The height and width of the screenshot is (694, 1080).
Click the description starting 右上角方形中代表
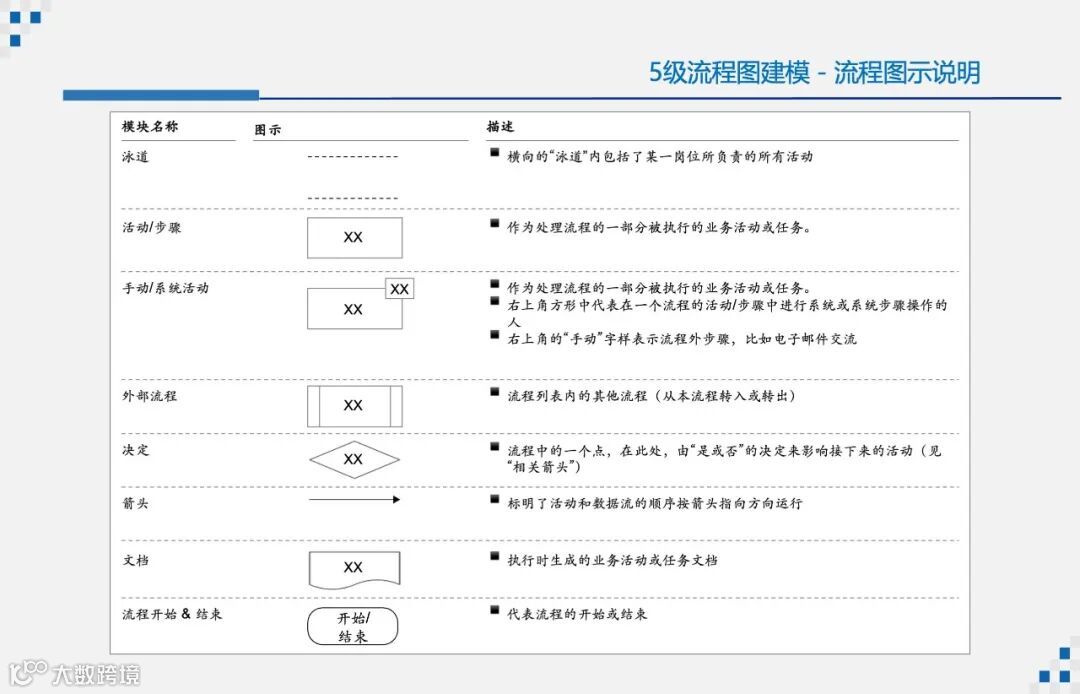point(727,313)
